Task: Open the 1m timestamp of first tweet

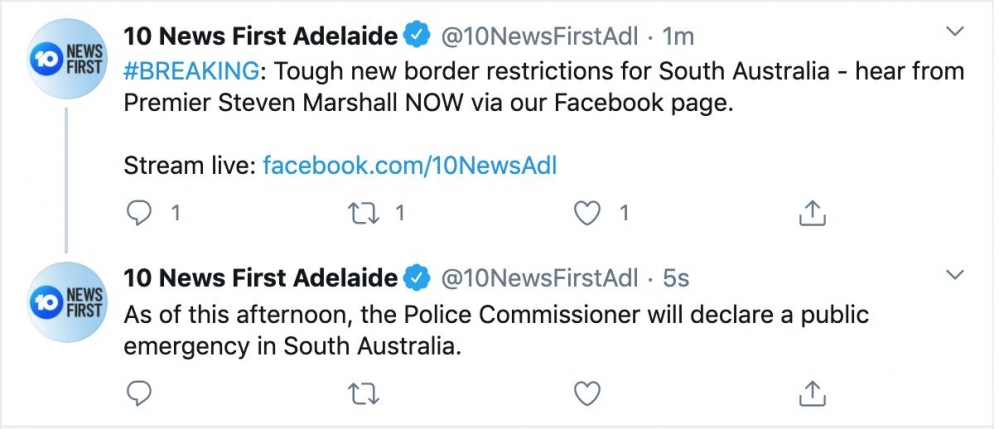Action: point(678,37)
